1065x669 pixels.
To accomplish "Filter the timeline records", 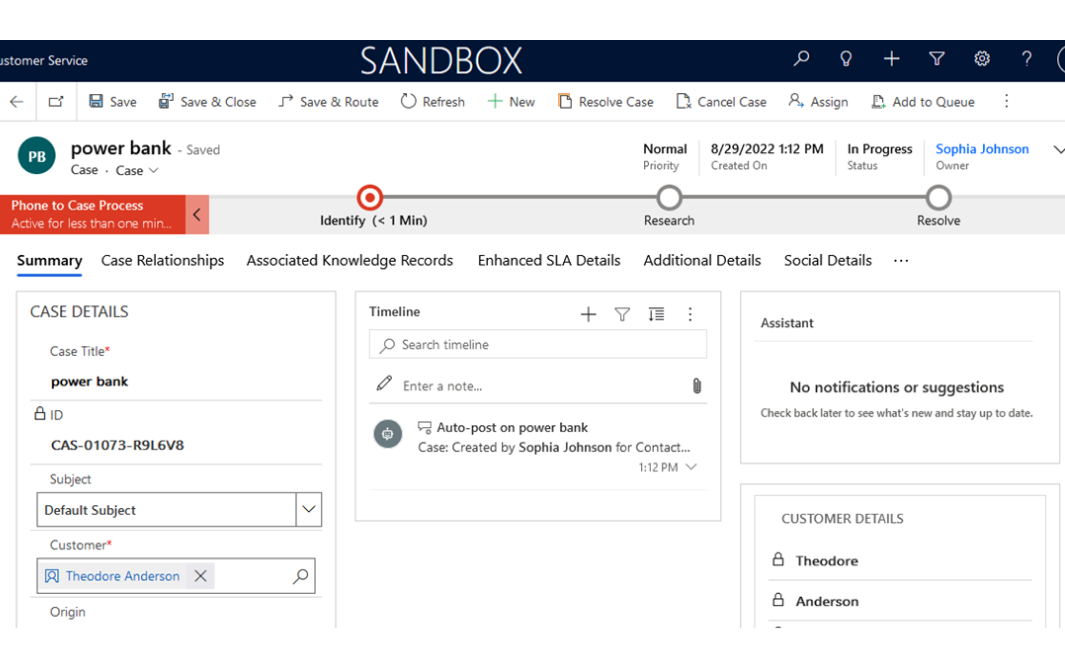I will pos(622,314).
